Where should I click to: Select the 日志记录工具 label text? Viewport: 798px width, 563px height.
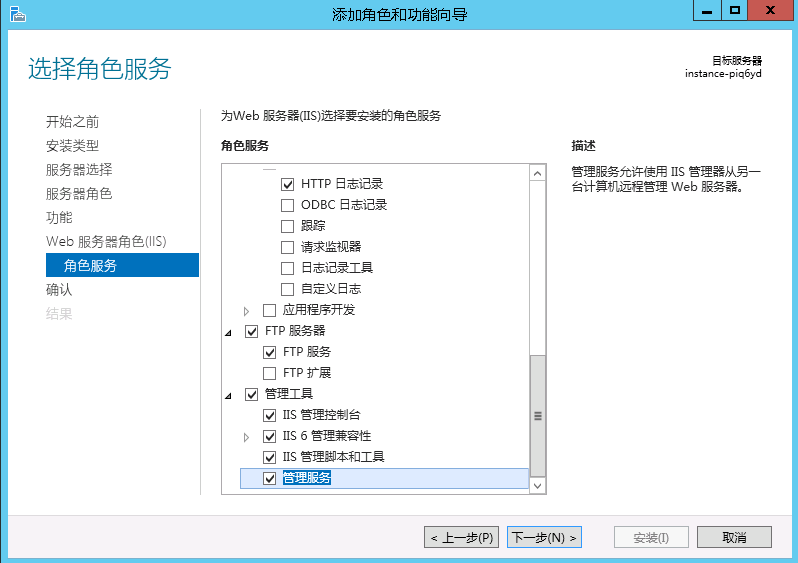(337, 268)
